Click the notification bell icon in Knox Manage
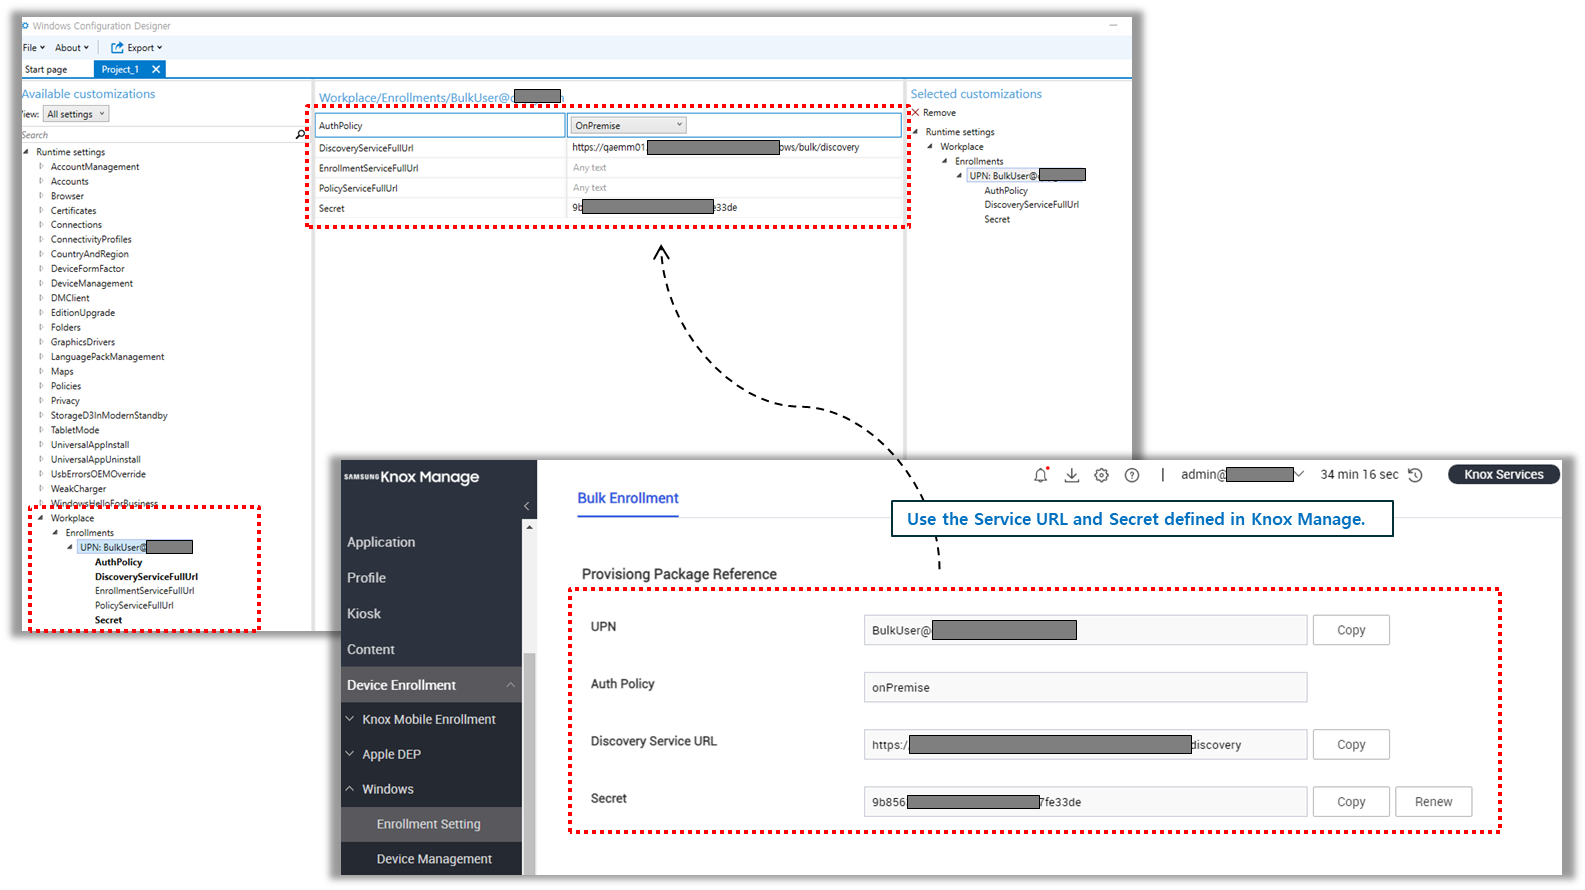Screen dimensions: 1585x890 coord(1041,475)
